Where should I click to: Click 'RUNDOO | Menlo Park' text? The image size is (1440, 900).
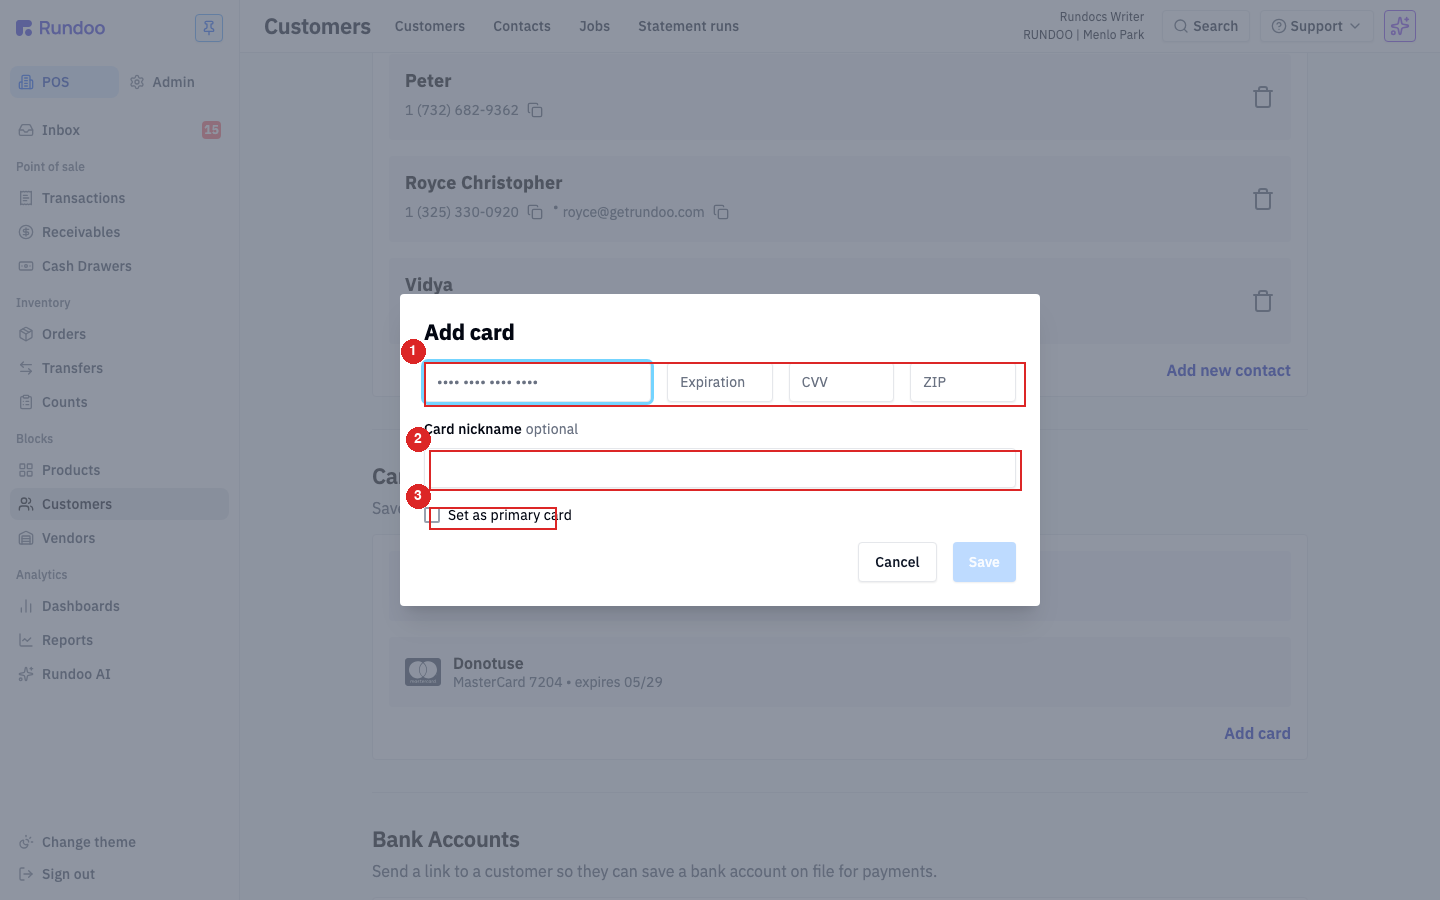[1083, 35]
